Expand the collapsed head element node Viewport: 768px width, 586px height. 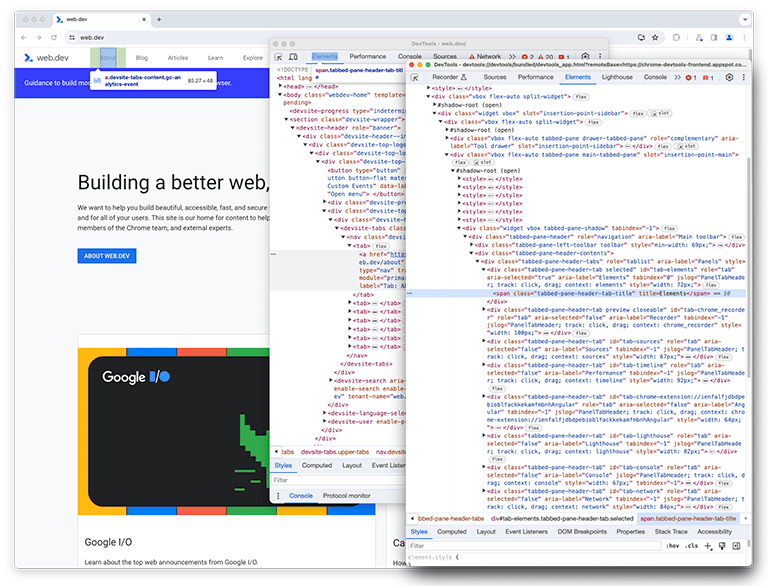point(281,86)
